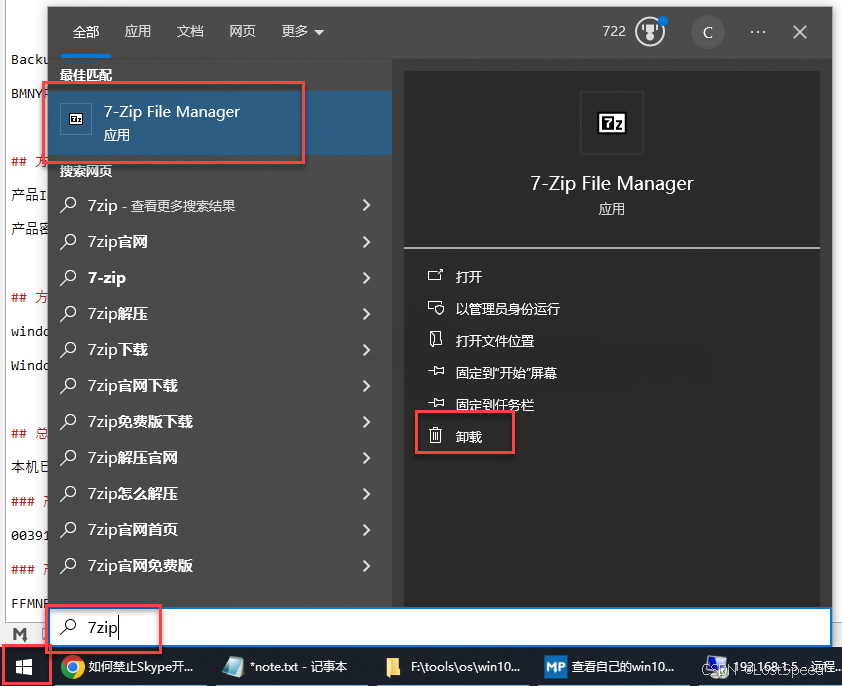Switch to Chrome taskbar window 如何禁止Skype开
The width and height of the screenshot is (842, 686).
(130, 667)
